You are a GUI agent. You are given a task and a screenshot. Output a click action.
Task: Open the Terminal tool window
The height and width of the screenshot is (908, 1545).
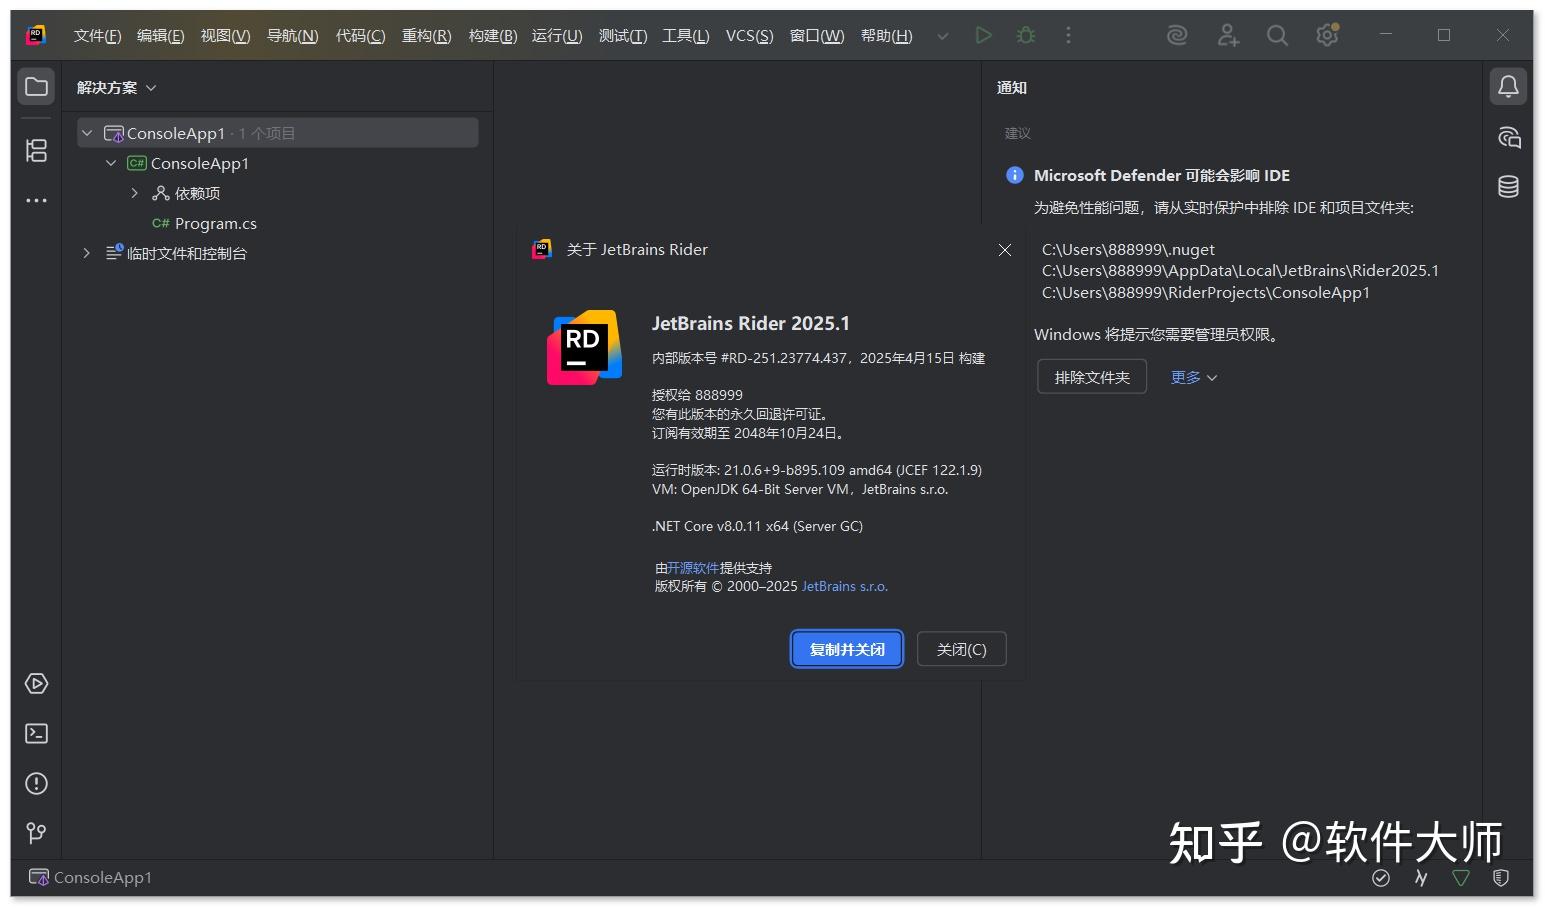[x=36, y=733]
